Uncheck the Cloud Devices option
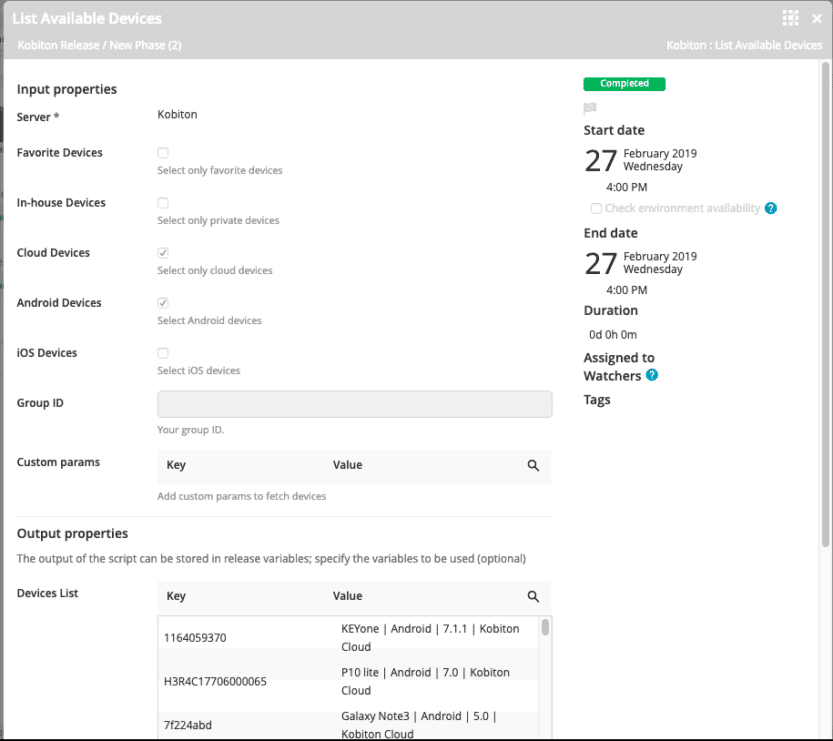Image resolution: width=833 pixels, height=741 pixels. click(162, 252)
